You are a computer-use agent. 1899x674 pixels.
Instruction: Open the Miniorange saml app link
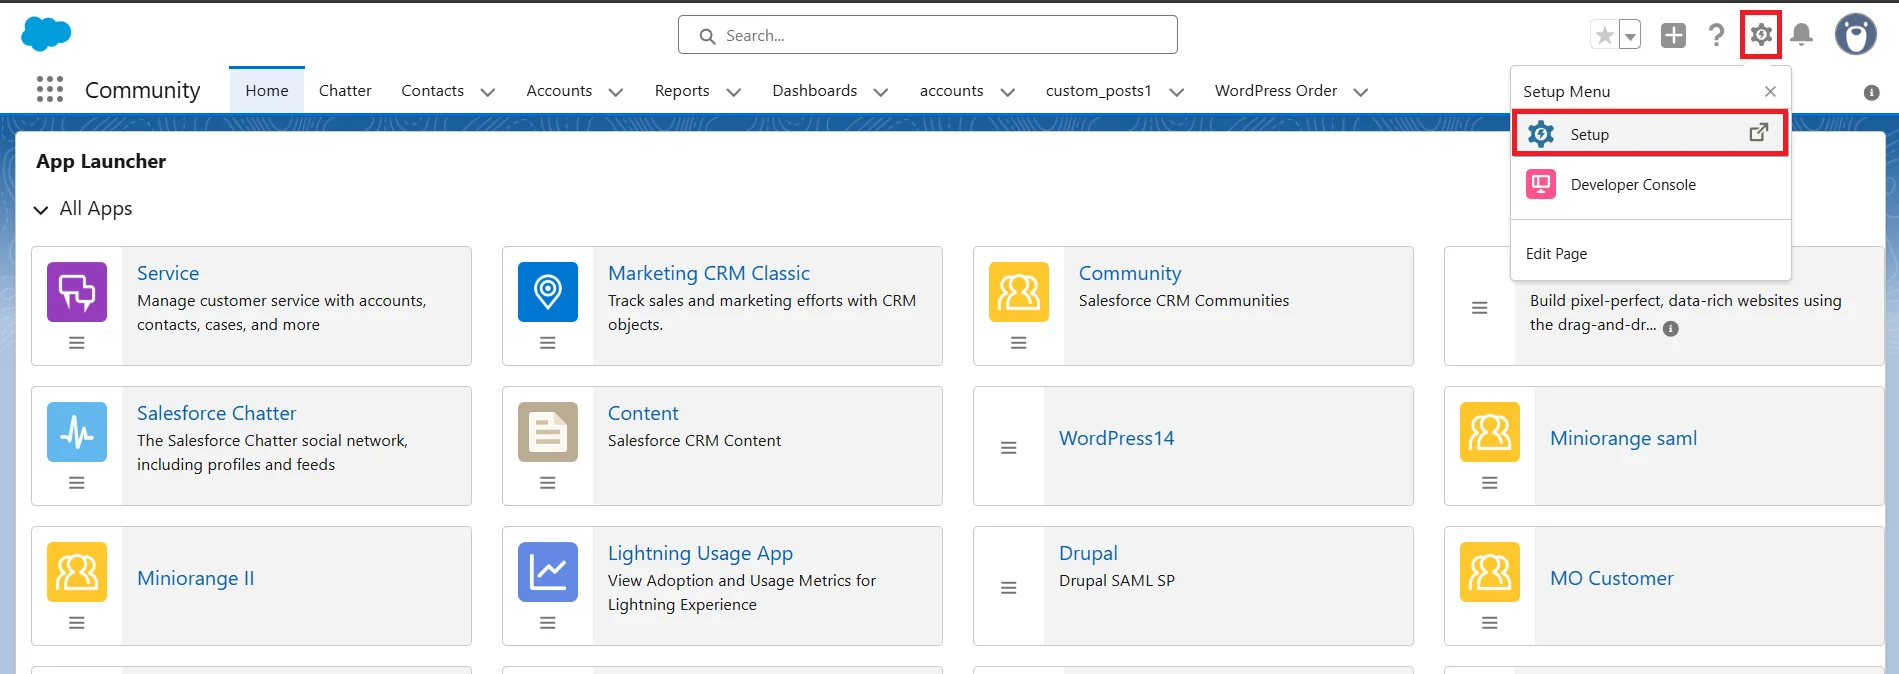click(x=1623, y=438)
